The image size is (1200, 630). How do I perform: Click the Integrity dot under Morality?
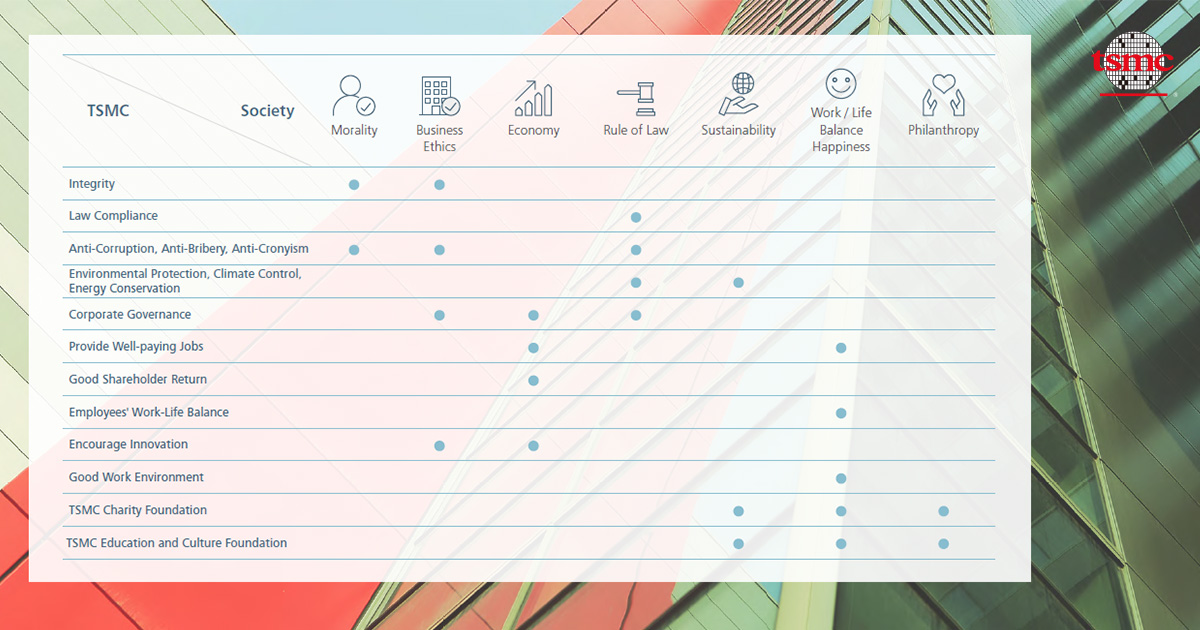(x=354, y=185)
